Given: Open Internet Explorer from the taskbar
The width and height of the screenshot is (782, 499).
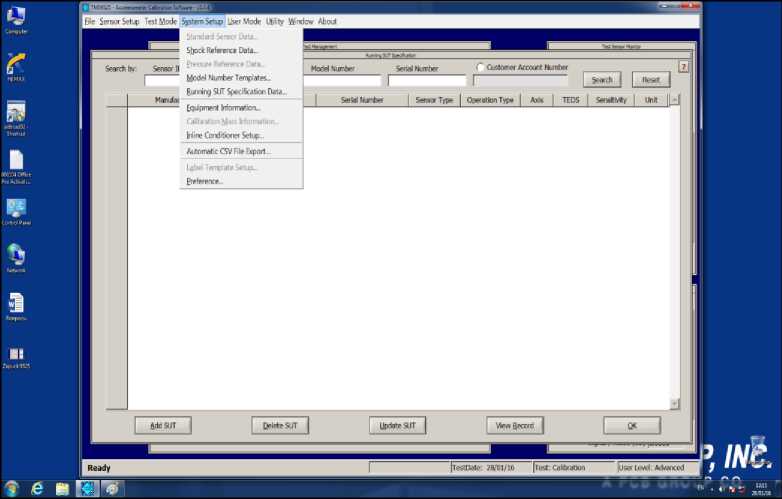Looking at the screenshot, I should point(37,488).
